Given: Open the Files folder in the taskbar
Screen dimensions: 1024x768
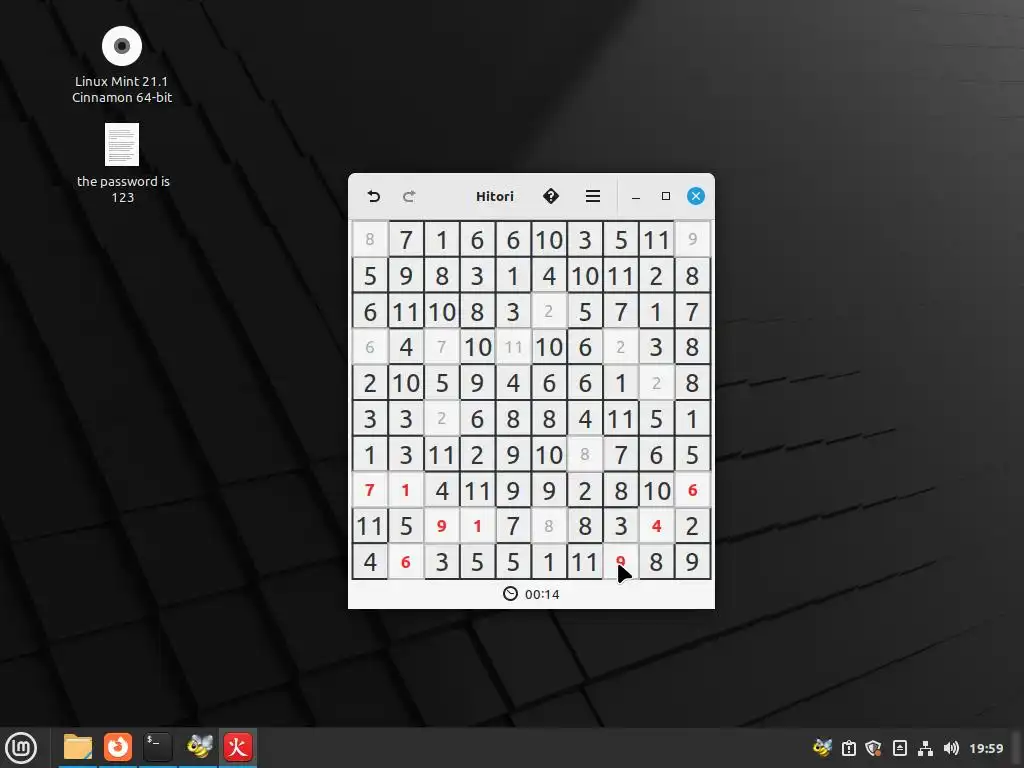Looking at the screenshot, I should coord(78,747).
